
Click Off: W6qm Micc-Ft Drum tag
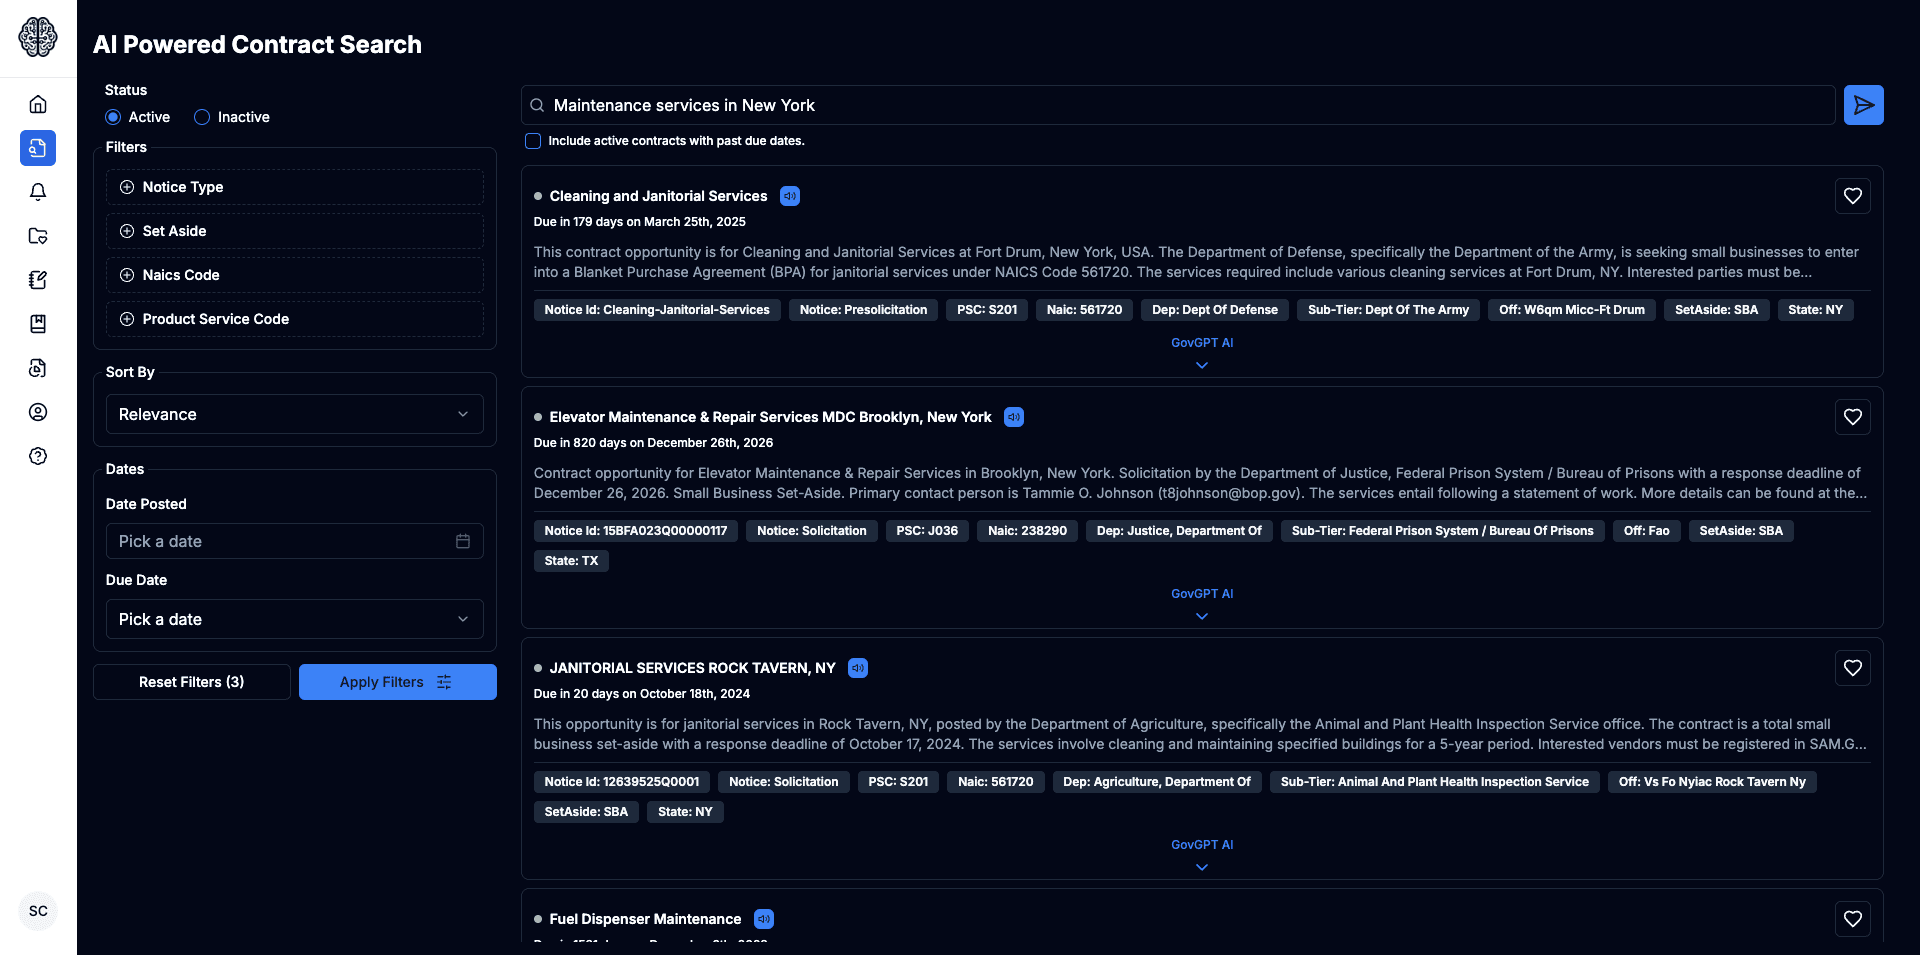[x=1572, y=310]
